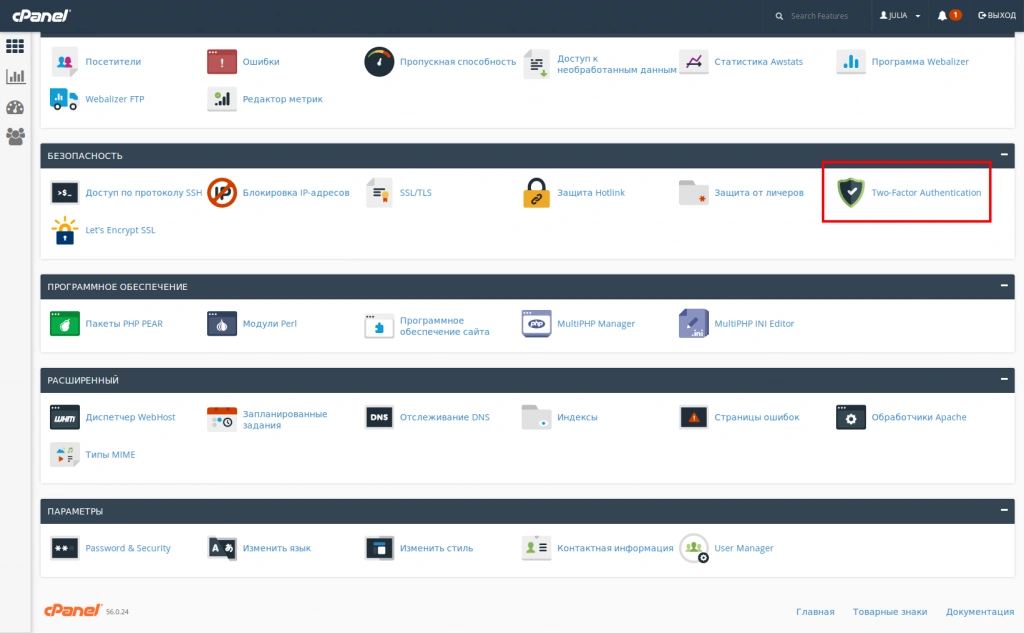
Task: Open the SSL/TLS certificate icon
Action: click(x=379, y=193)
